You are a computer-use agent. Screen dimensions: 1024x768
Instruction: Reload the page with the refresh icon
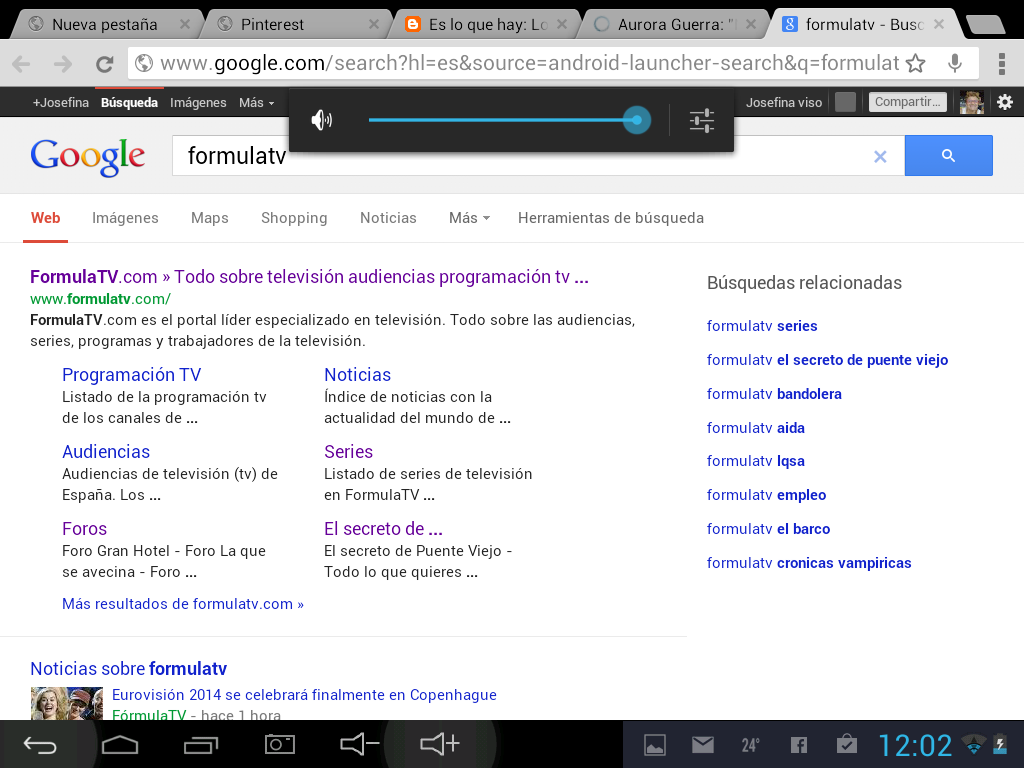click(104, 63)
